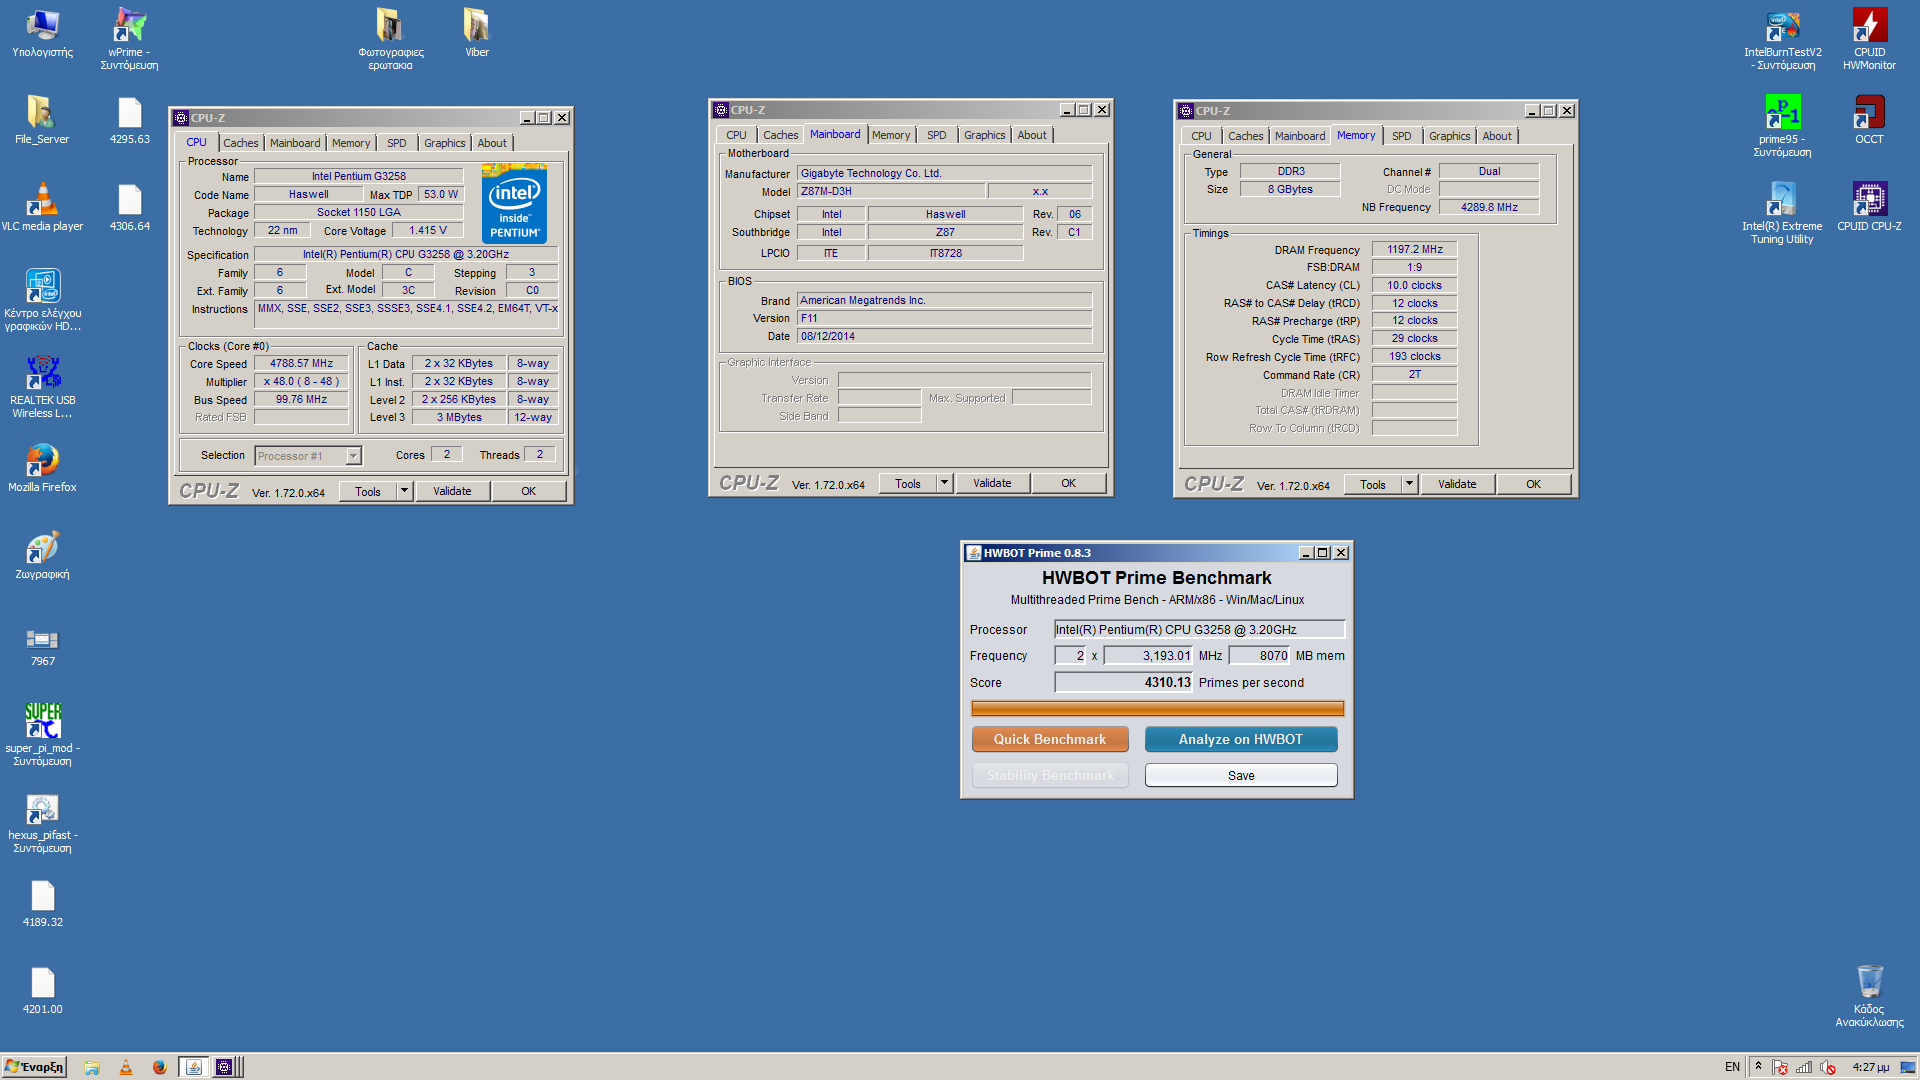Open REALTEK USB Wireless LAN icon
The height and width of the screenshot is (1080, 1920).
point(42,387)
